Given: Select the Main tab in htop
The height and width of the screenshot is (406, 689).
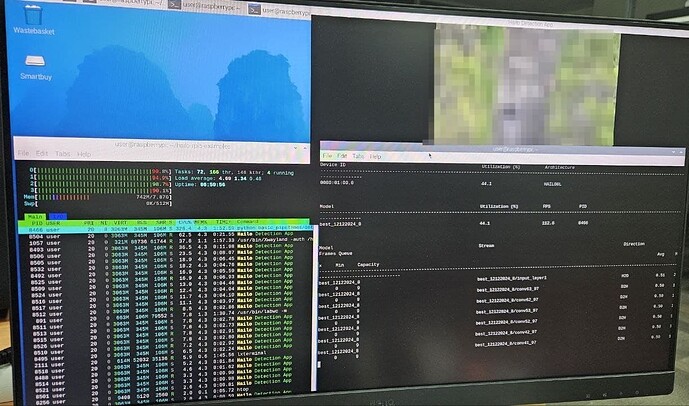Looking at the screenshot, I should 35,214.
